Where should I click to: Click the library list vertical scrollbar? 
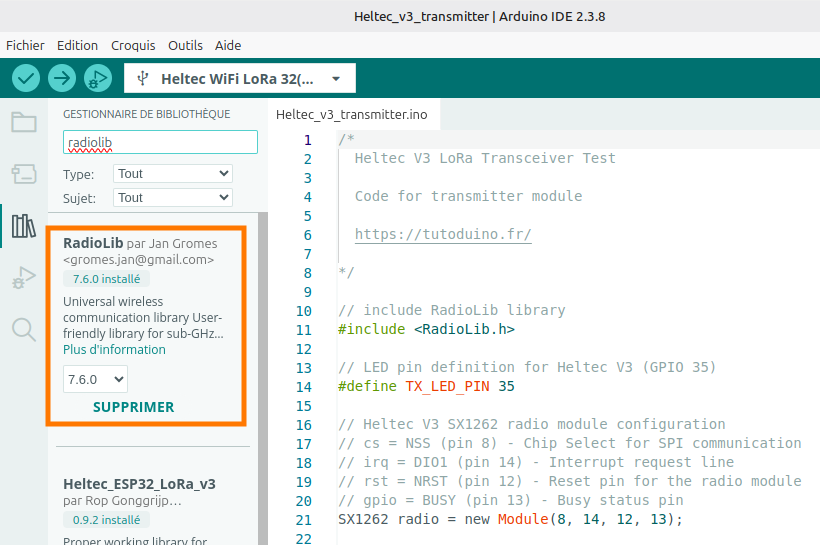pyautogui.click(x=263, y=379)
